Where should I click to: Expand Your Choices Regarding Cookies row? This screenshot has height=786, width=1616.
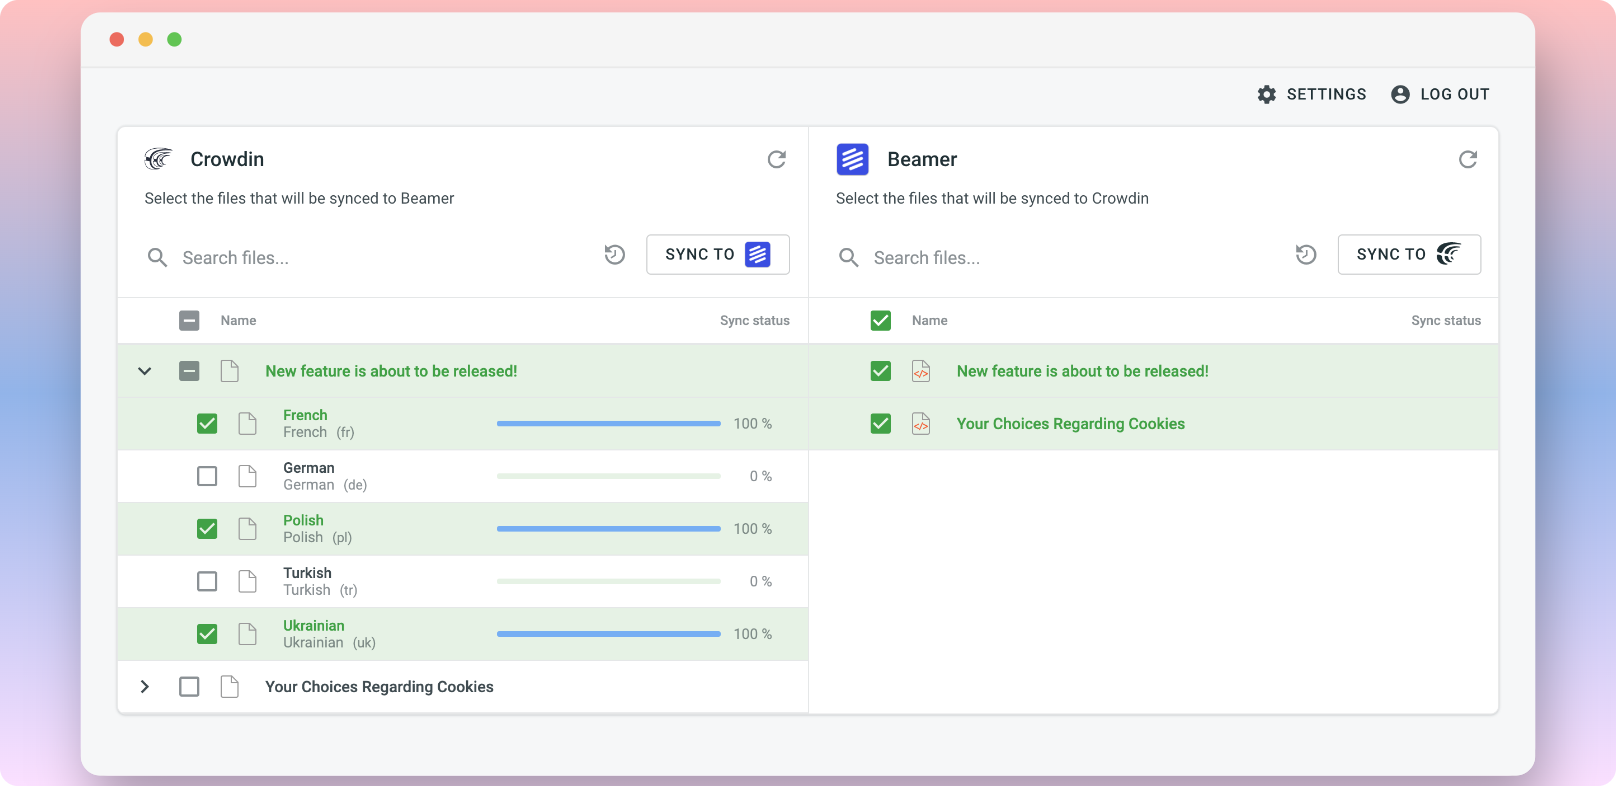tap(145, 687)
